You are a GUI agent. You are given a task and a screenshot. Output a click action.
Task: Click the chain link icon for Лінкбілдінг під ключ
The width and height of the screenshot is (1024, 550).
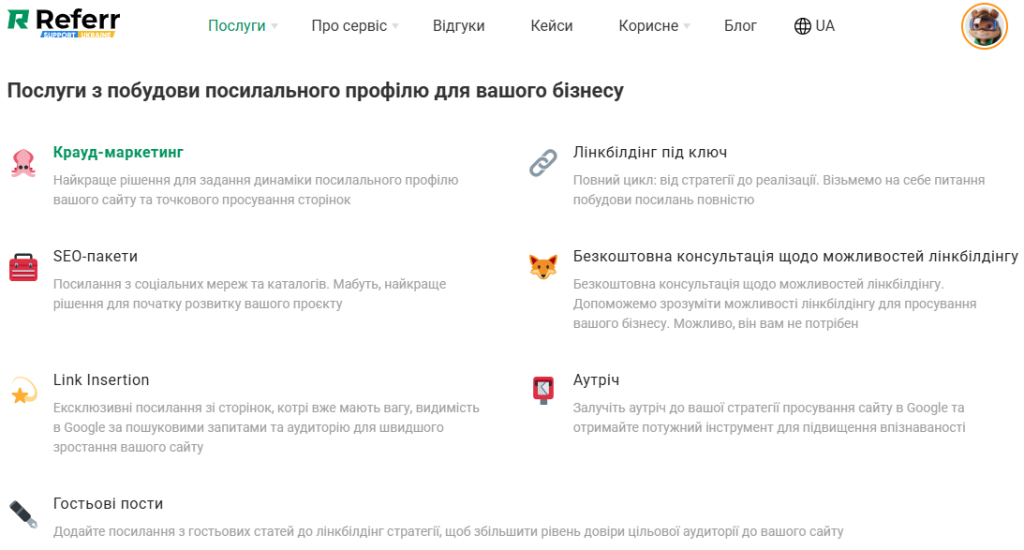[543, 163]
